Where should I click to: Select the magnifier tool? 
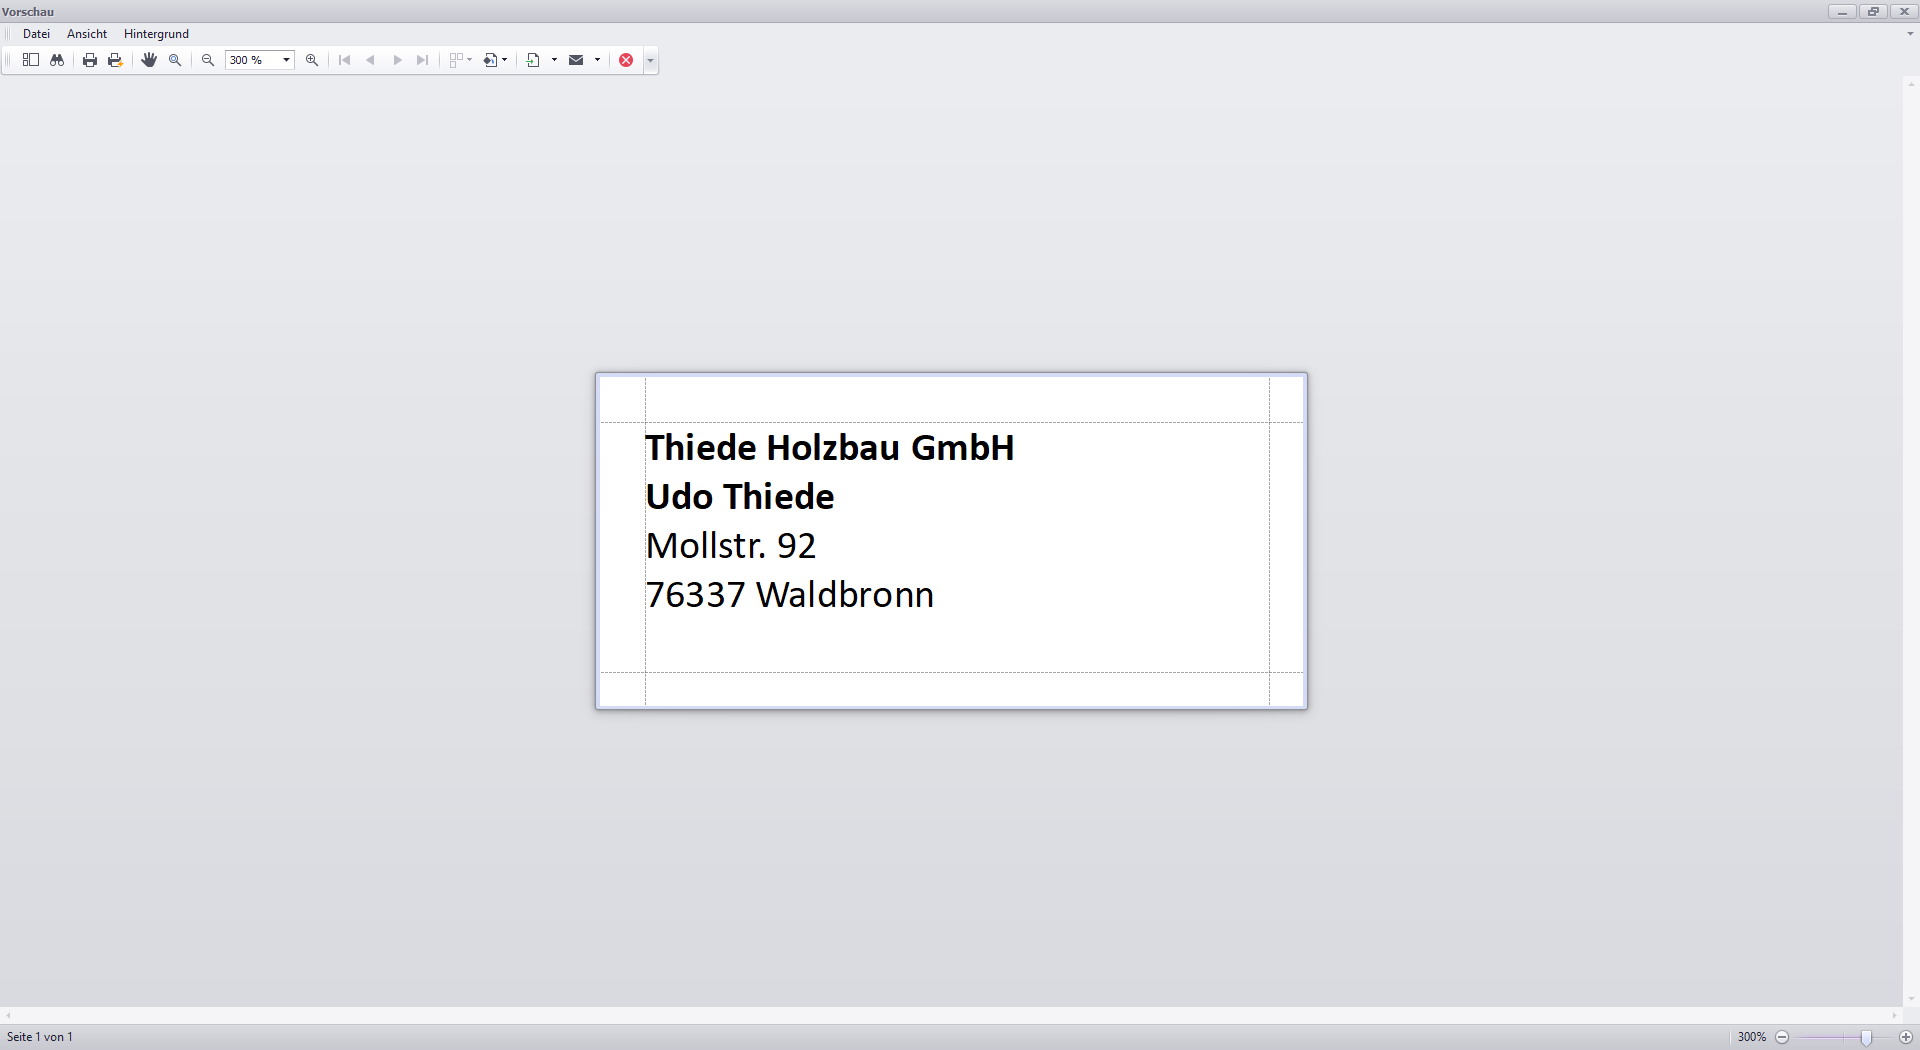point(175,60)
